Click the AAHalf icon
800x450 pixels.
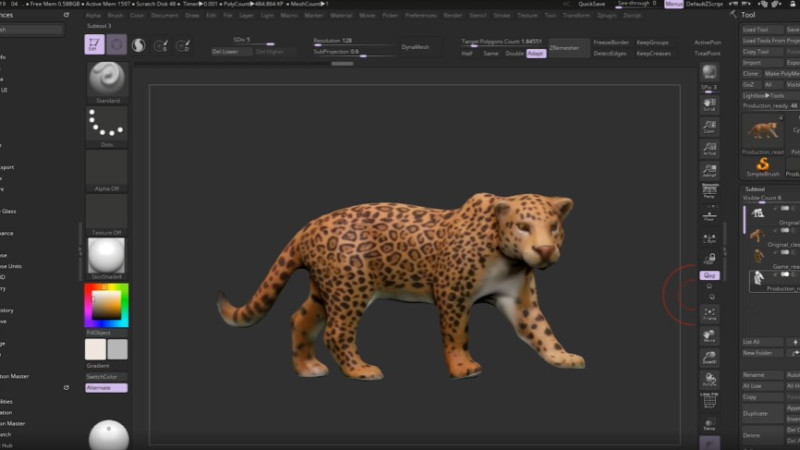click(x=709, y=170)
